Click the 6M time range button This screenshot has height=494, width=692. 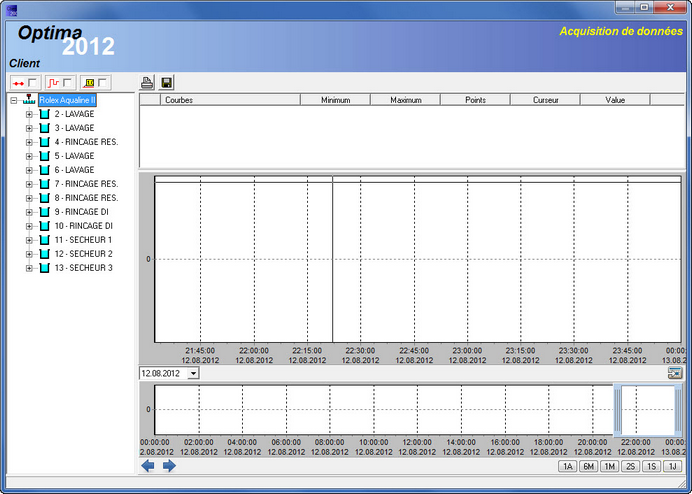588,466
